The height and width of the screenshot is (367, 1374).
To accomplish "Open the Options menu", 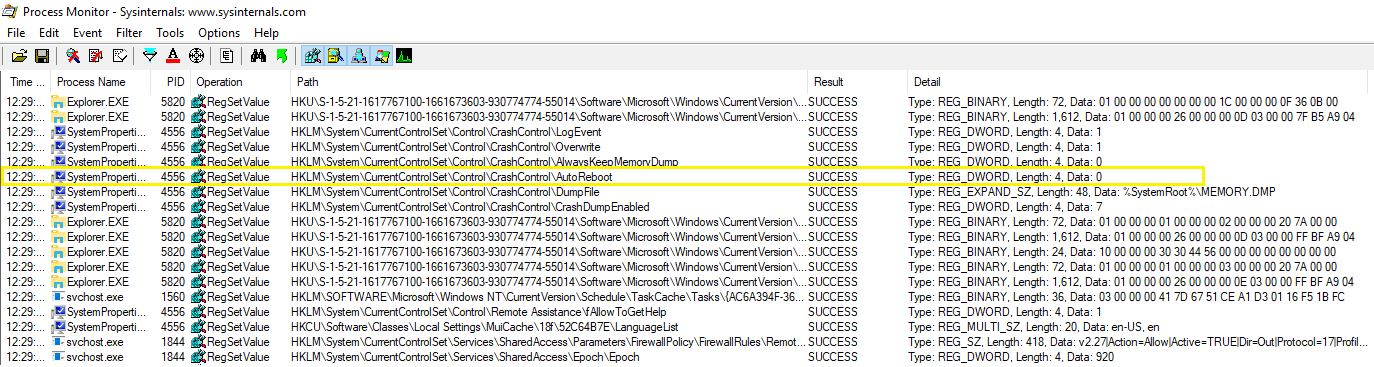I will pos(219,33).
